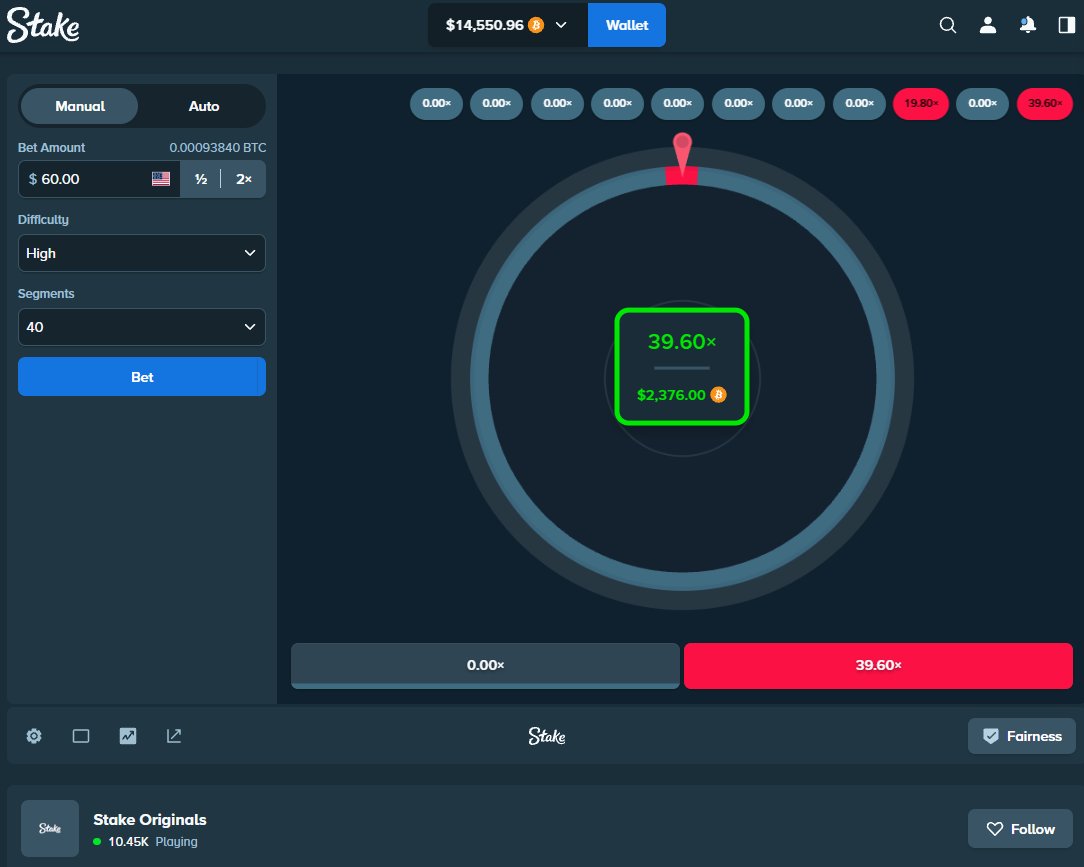Halve the bet with the ½ button
Viewport: 1084px width, 867px height.
tap(201, 179)
